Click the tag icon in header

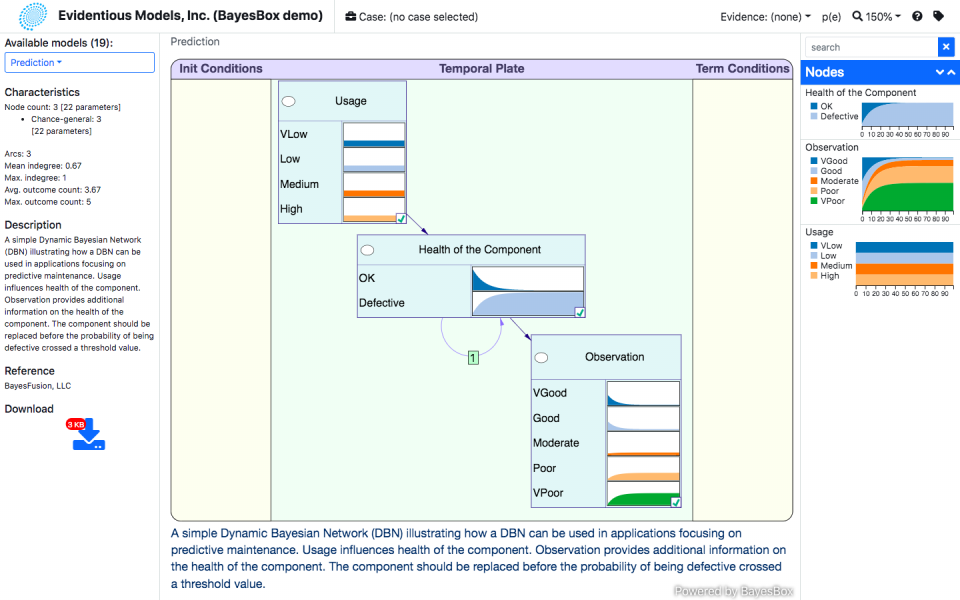pos(938,17)
